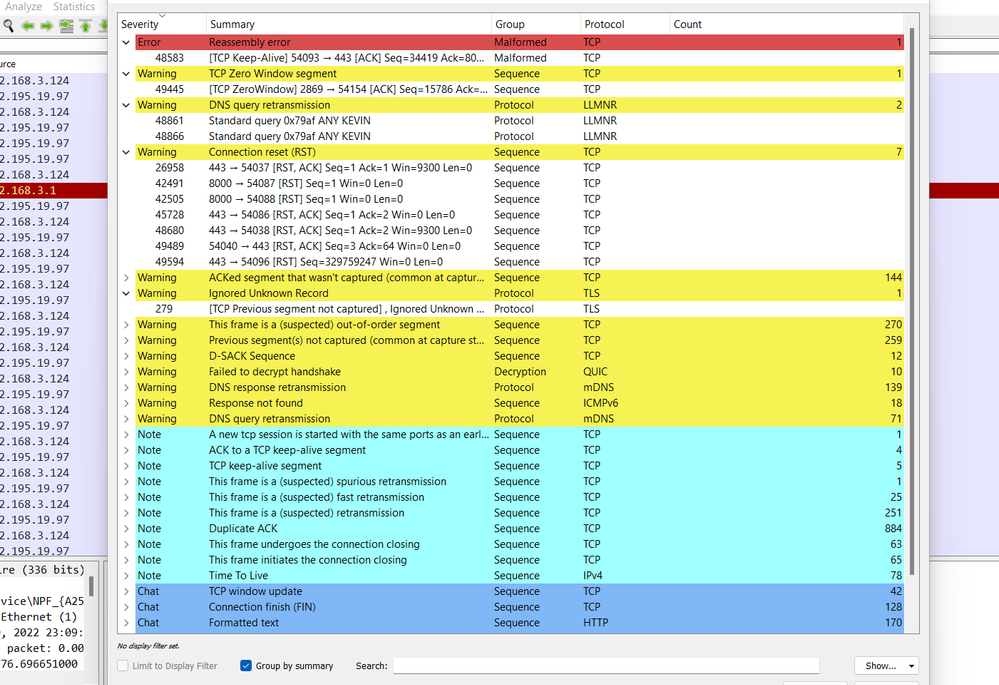
Task: Expand frame undergoes the connection closing
Action: pos(126,545)
